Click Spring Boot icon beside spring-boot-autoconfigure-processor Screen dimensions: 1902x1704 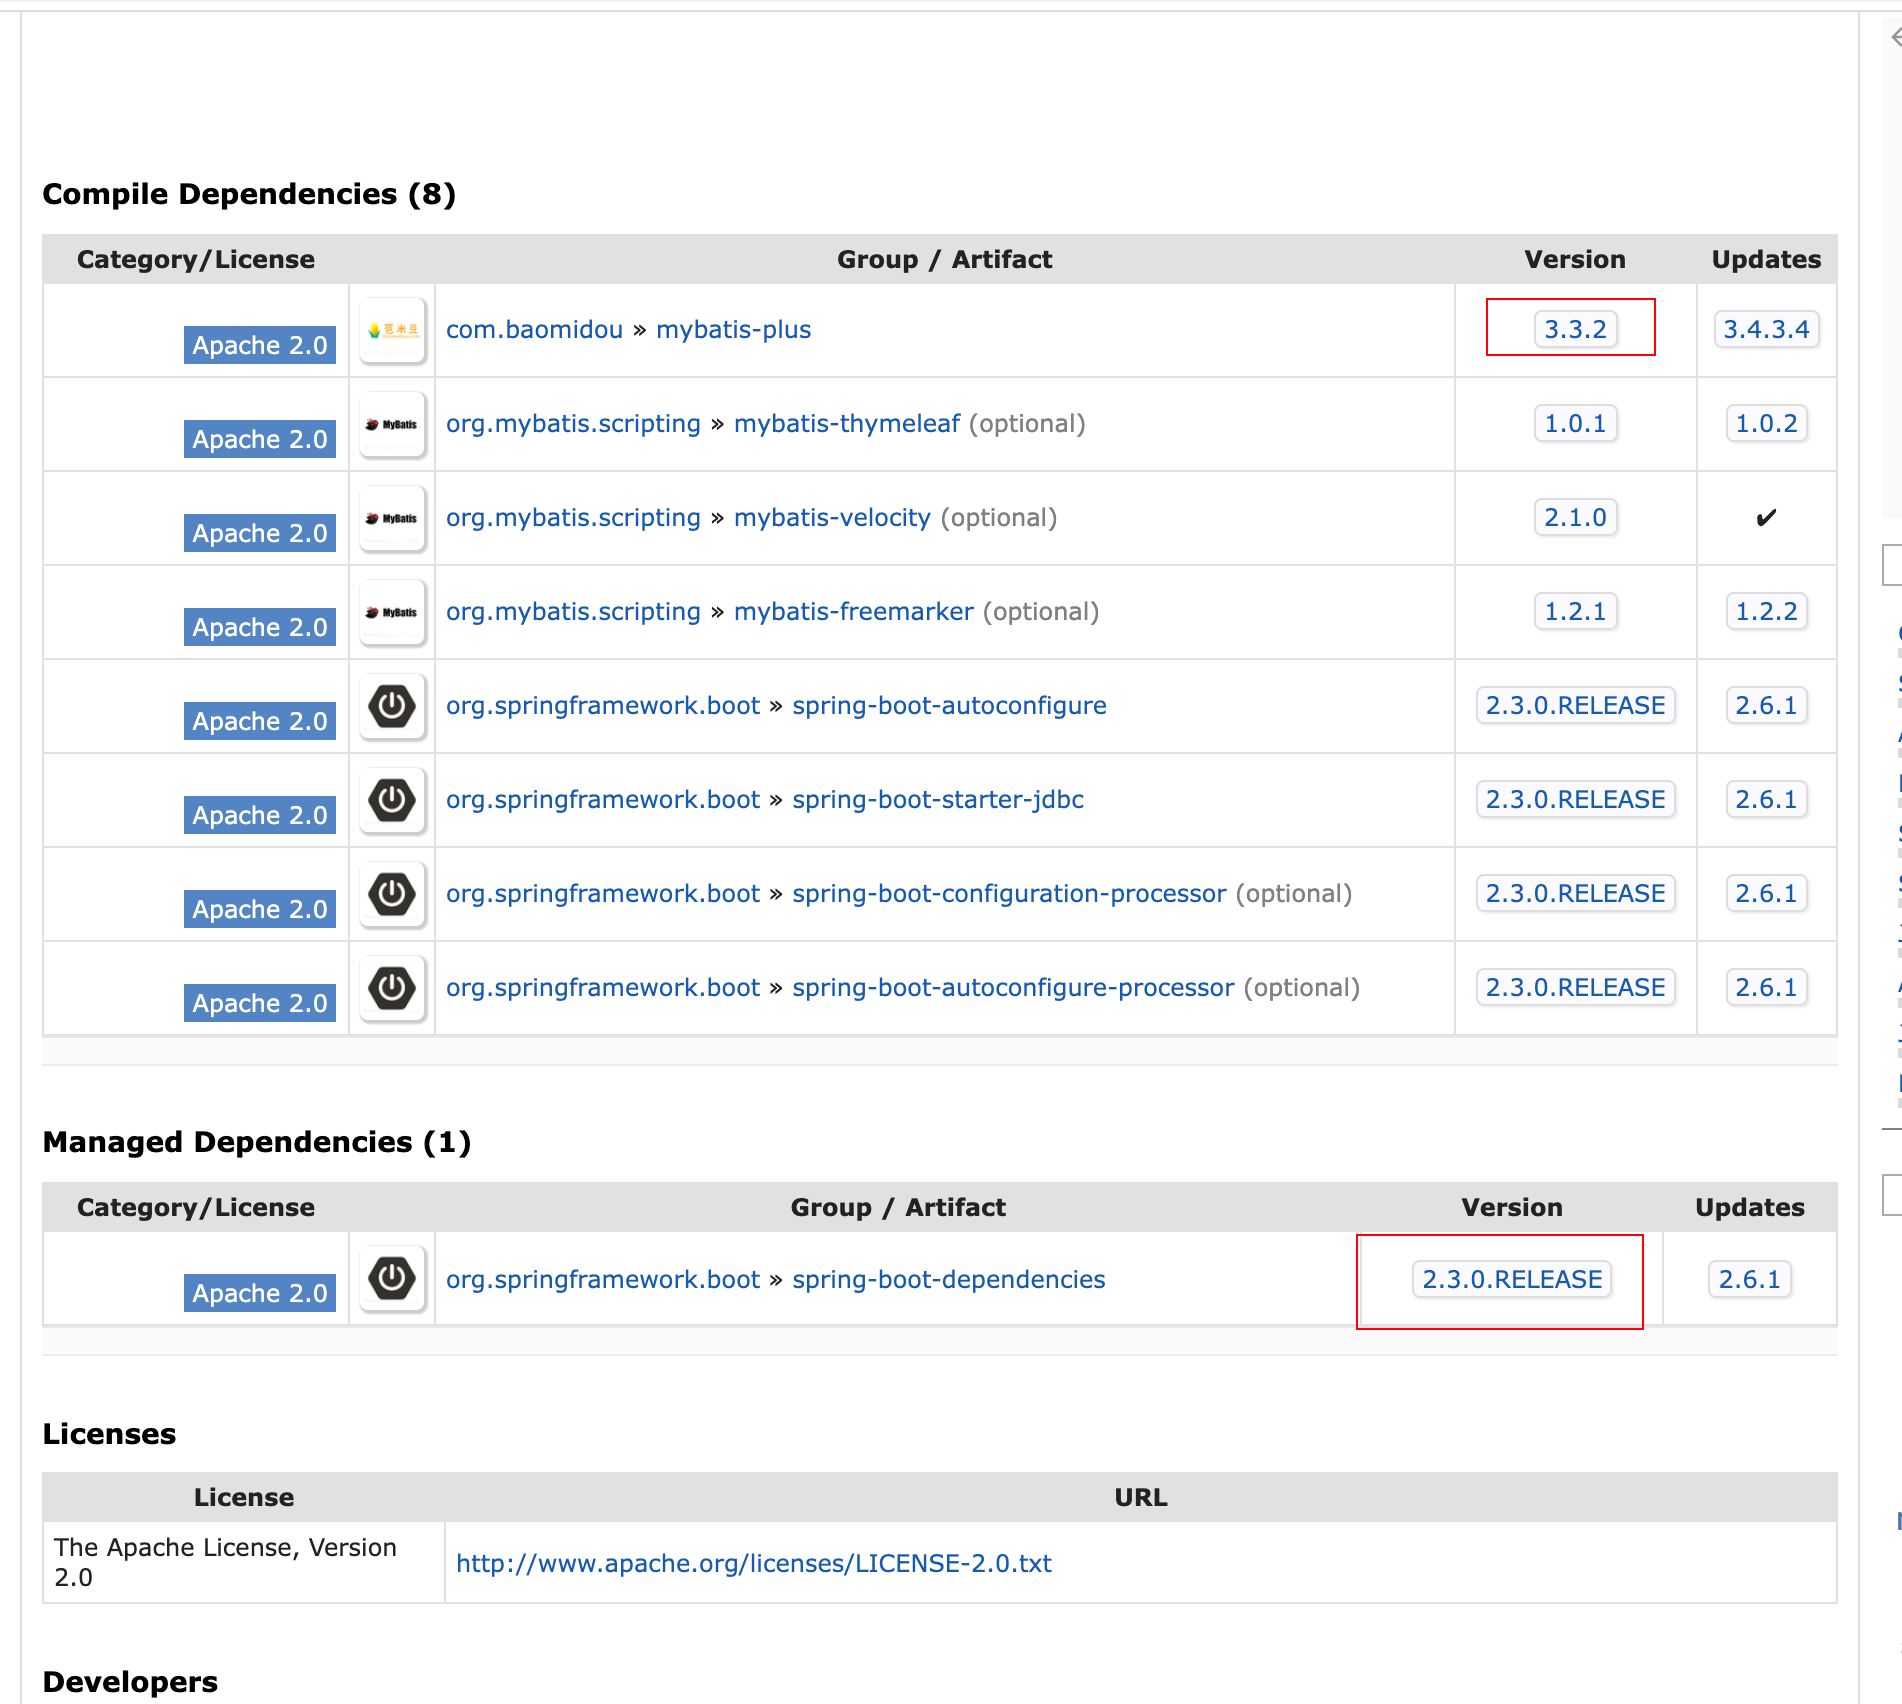click(392, 988)
